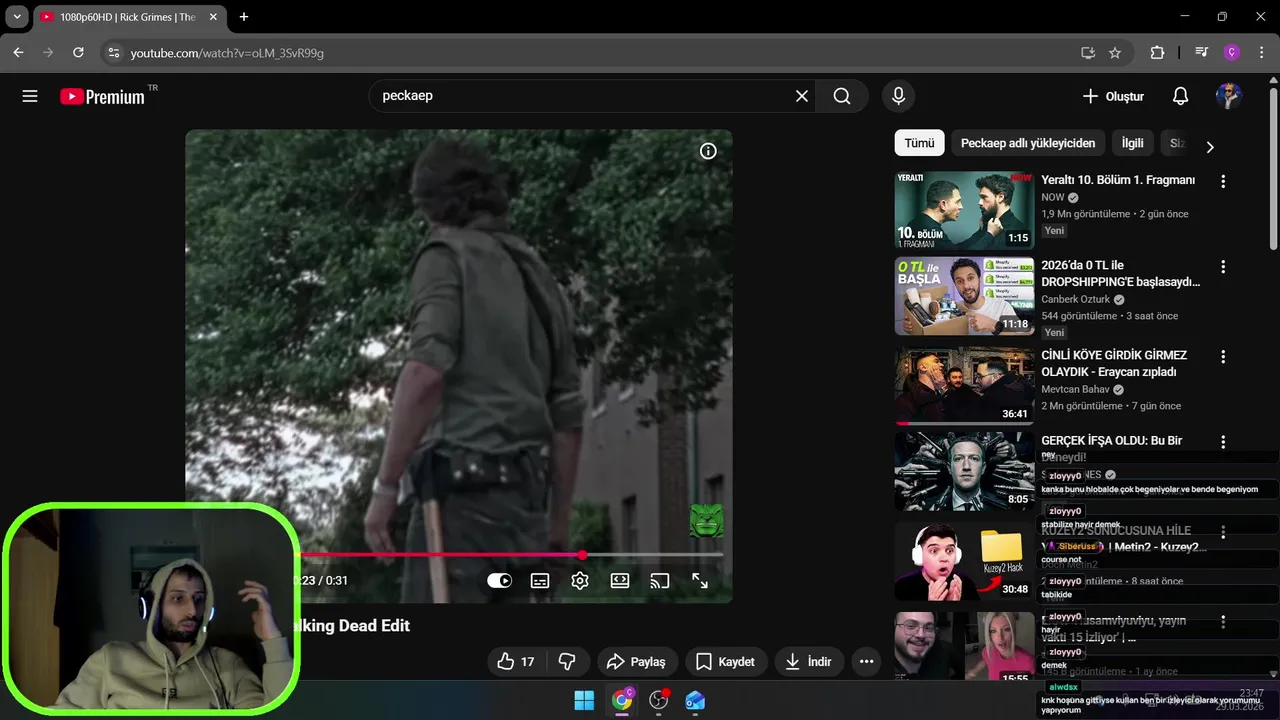Dislike the video

[x=567, y=662]
